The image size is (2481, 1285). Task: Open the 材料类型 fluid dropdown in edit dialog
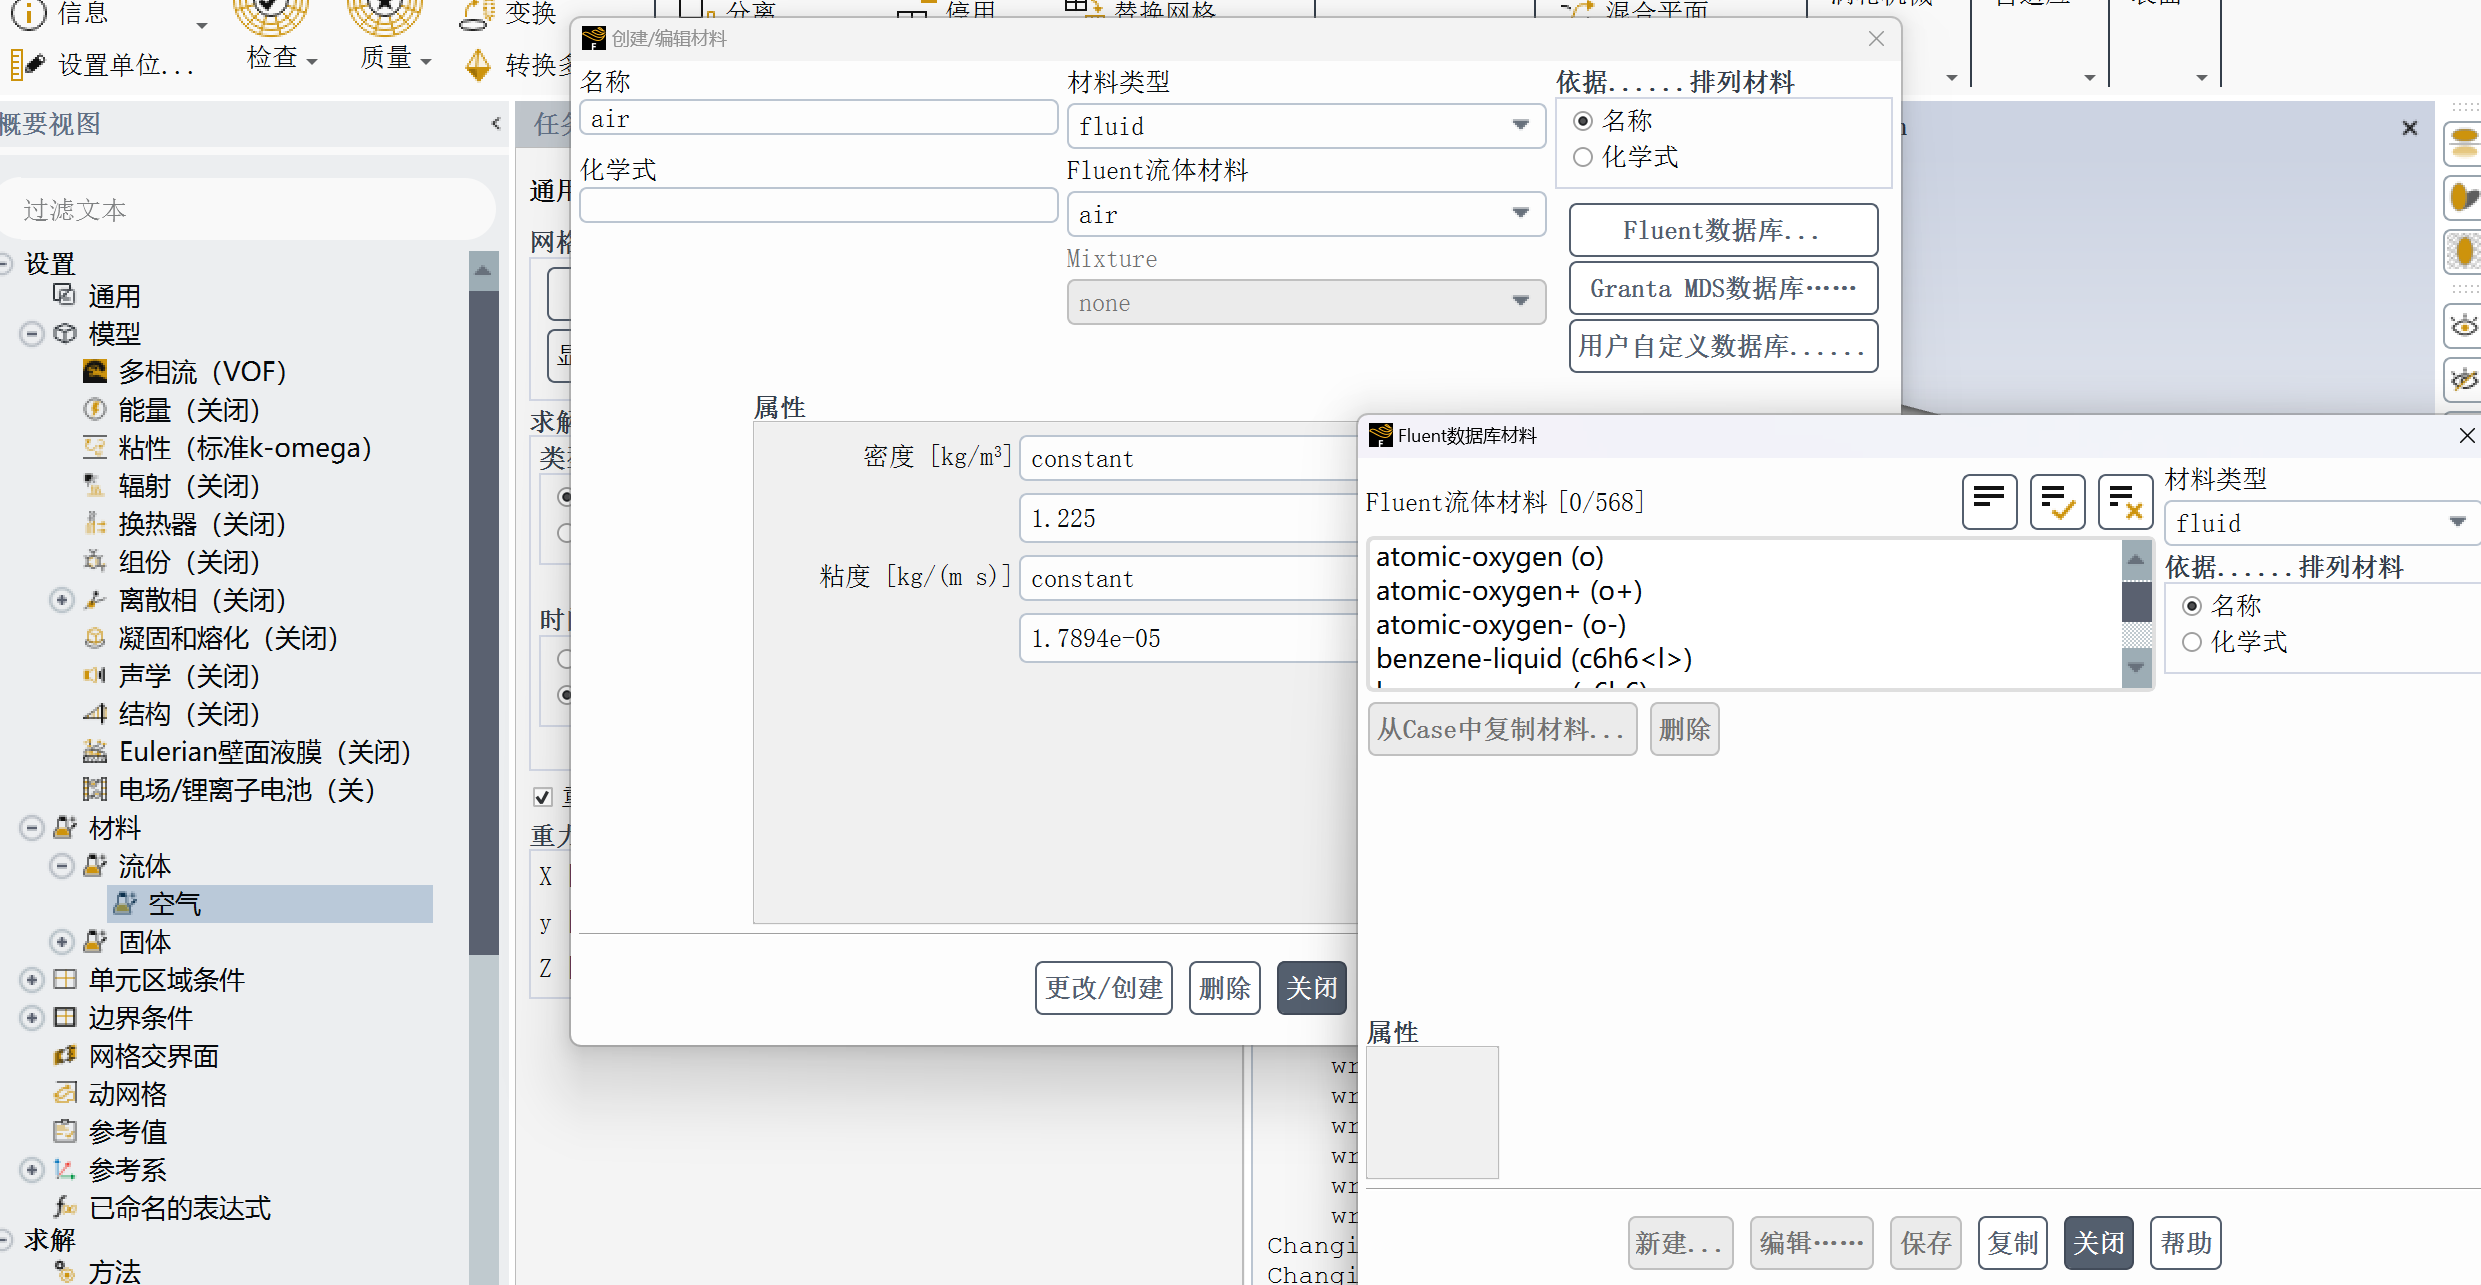tap(1306, 126)
